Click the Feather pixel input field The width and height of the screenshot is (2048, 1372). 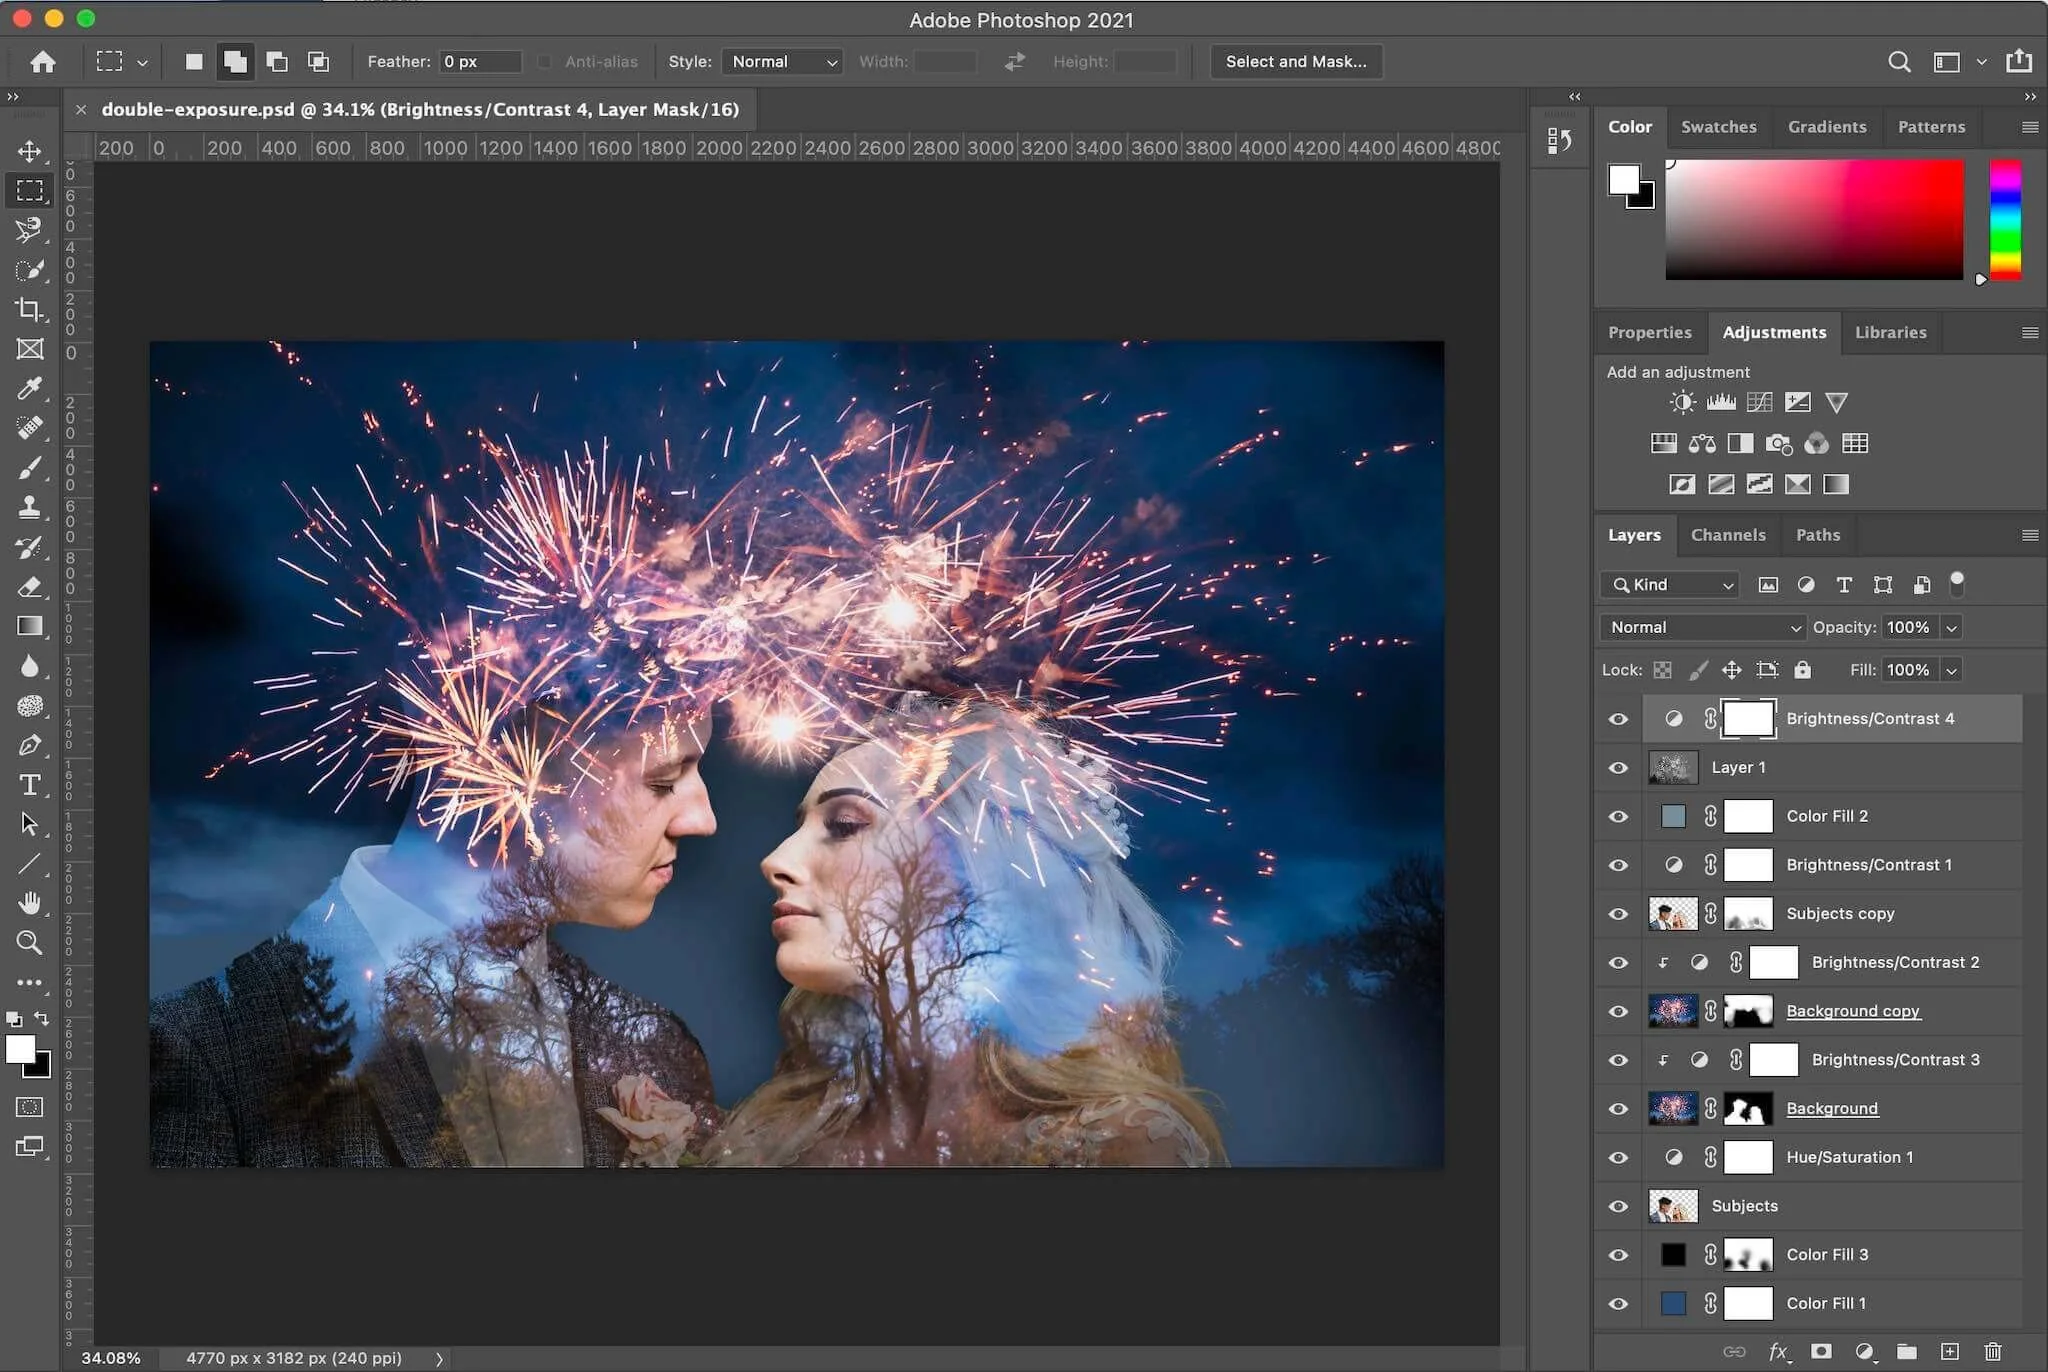tap(480, 62)
